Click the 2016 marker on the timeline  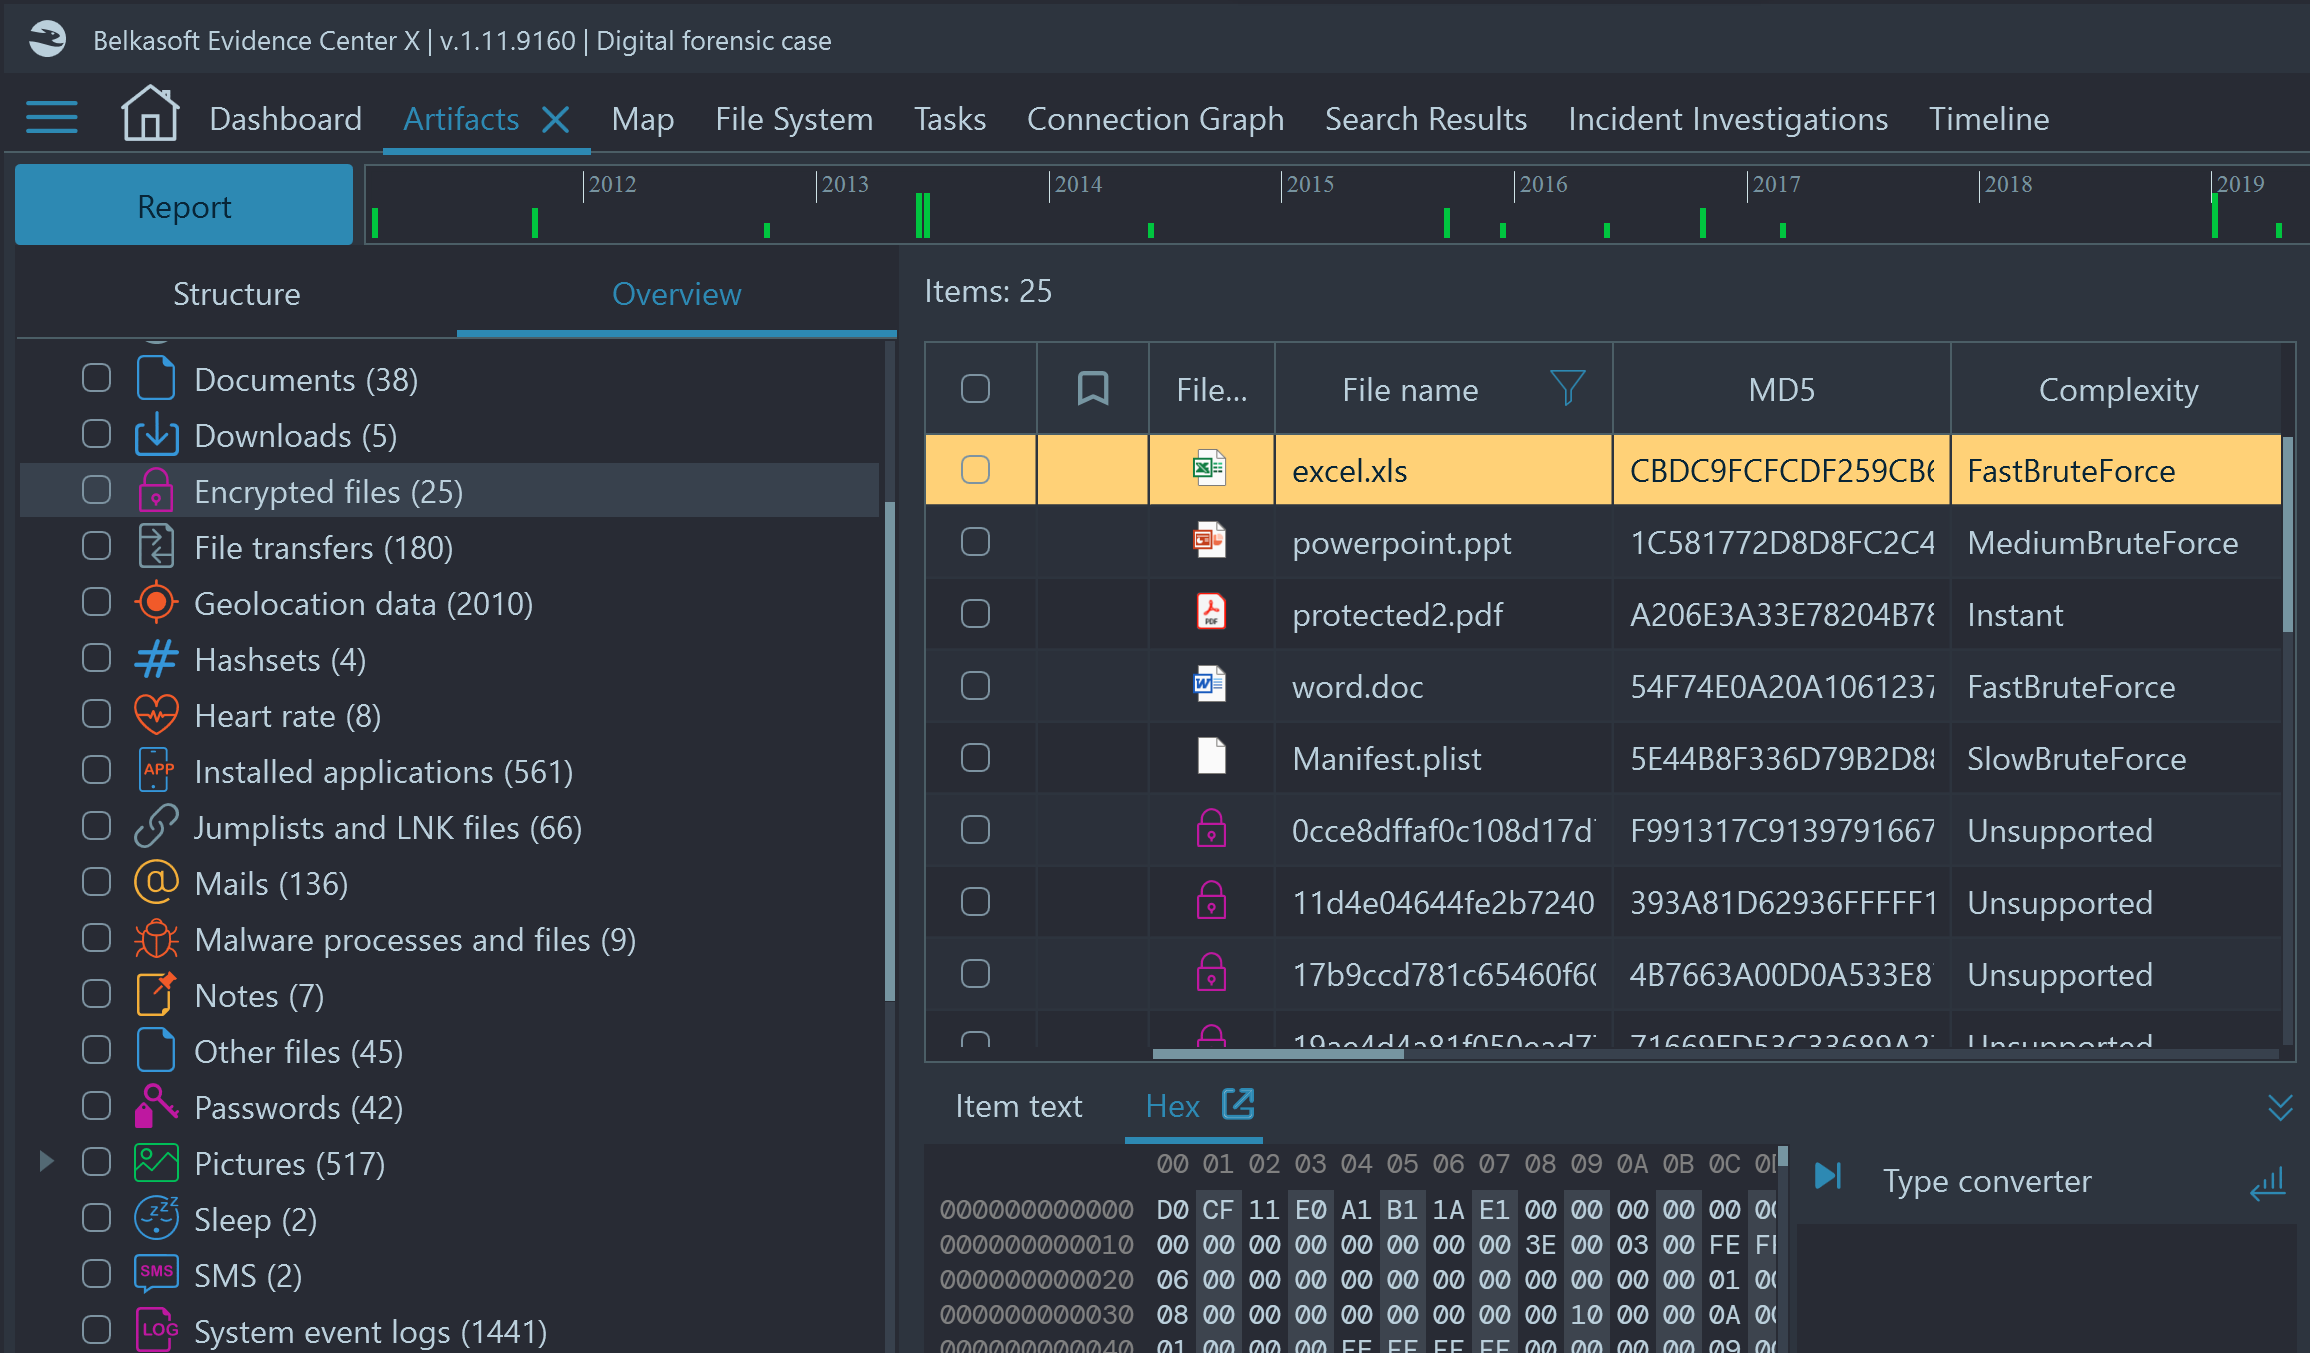1543,185
